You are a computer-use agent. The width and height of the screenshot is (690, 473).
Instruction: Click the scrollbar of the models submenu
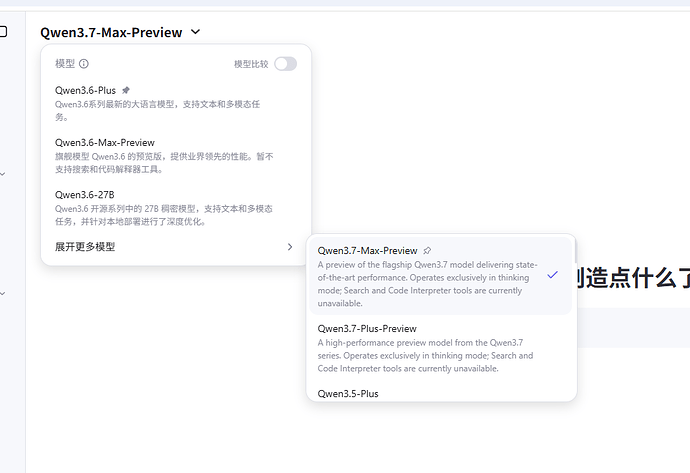575,253
